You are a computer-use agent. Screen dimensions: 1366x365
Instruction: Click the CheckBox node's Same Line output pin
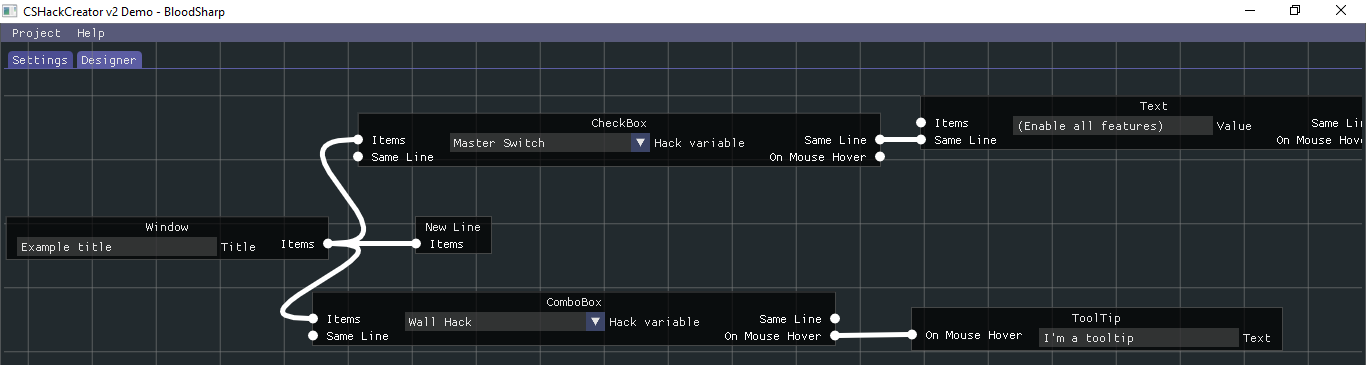tap(880, 140)
